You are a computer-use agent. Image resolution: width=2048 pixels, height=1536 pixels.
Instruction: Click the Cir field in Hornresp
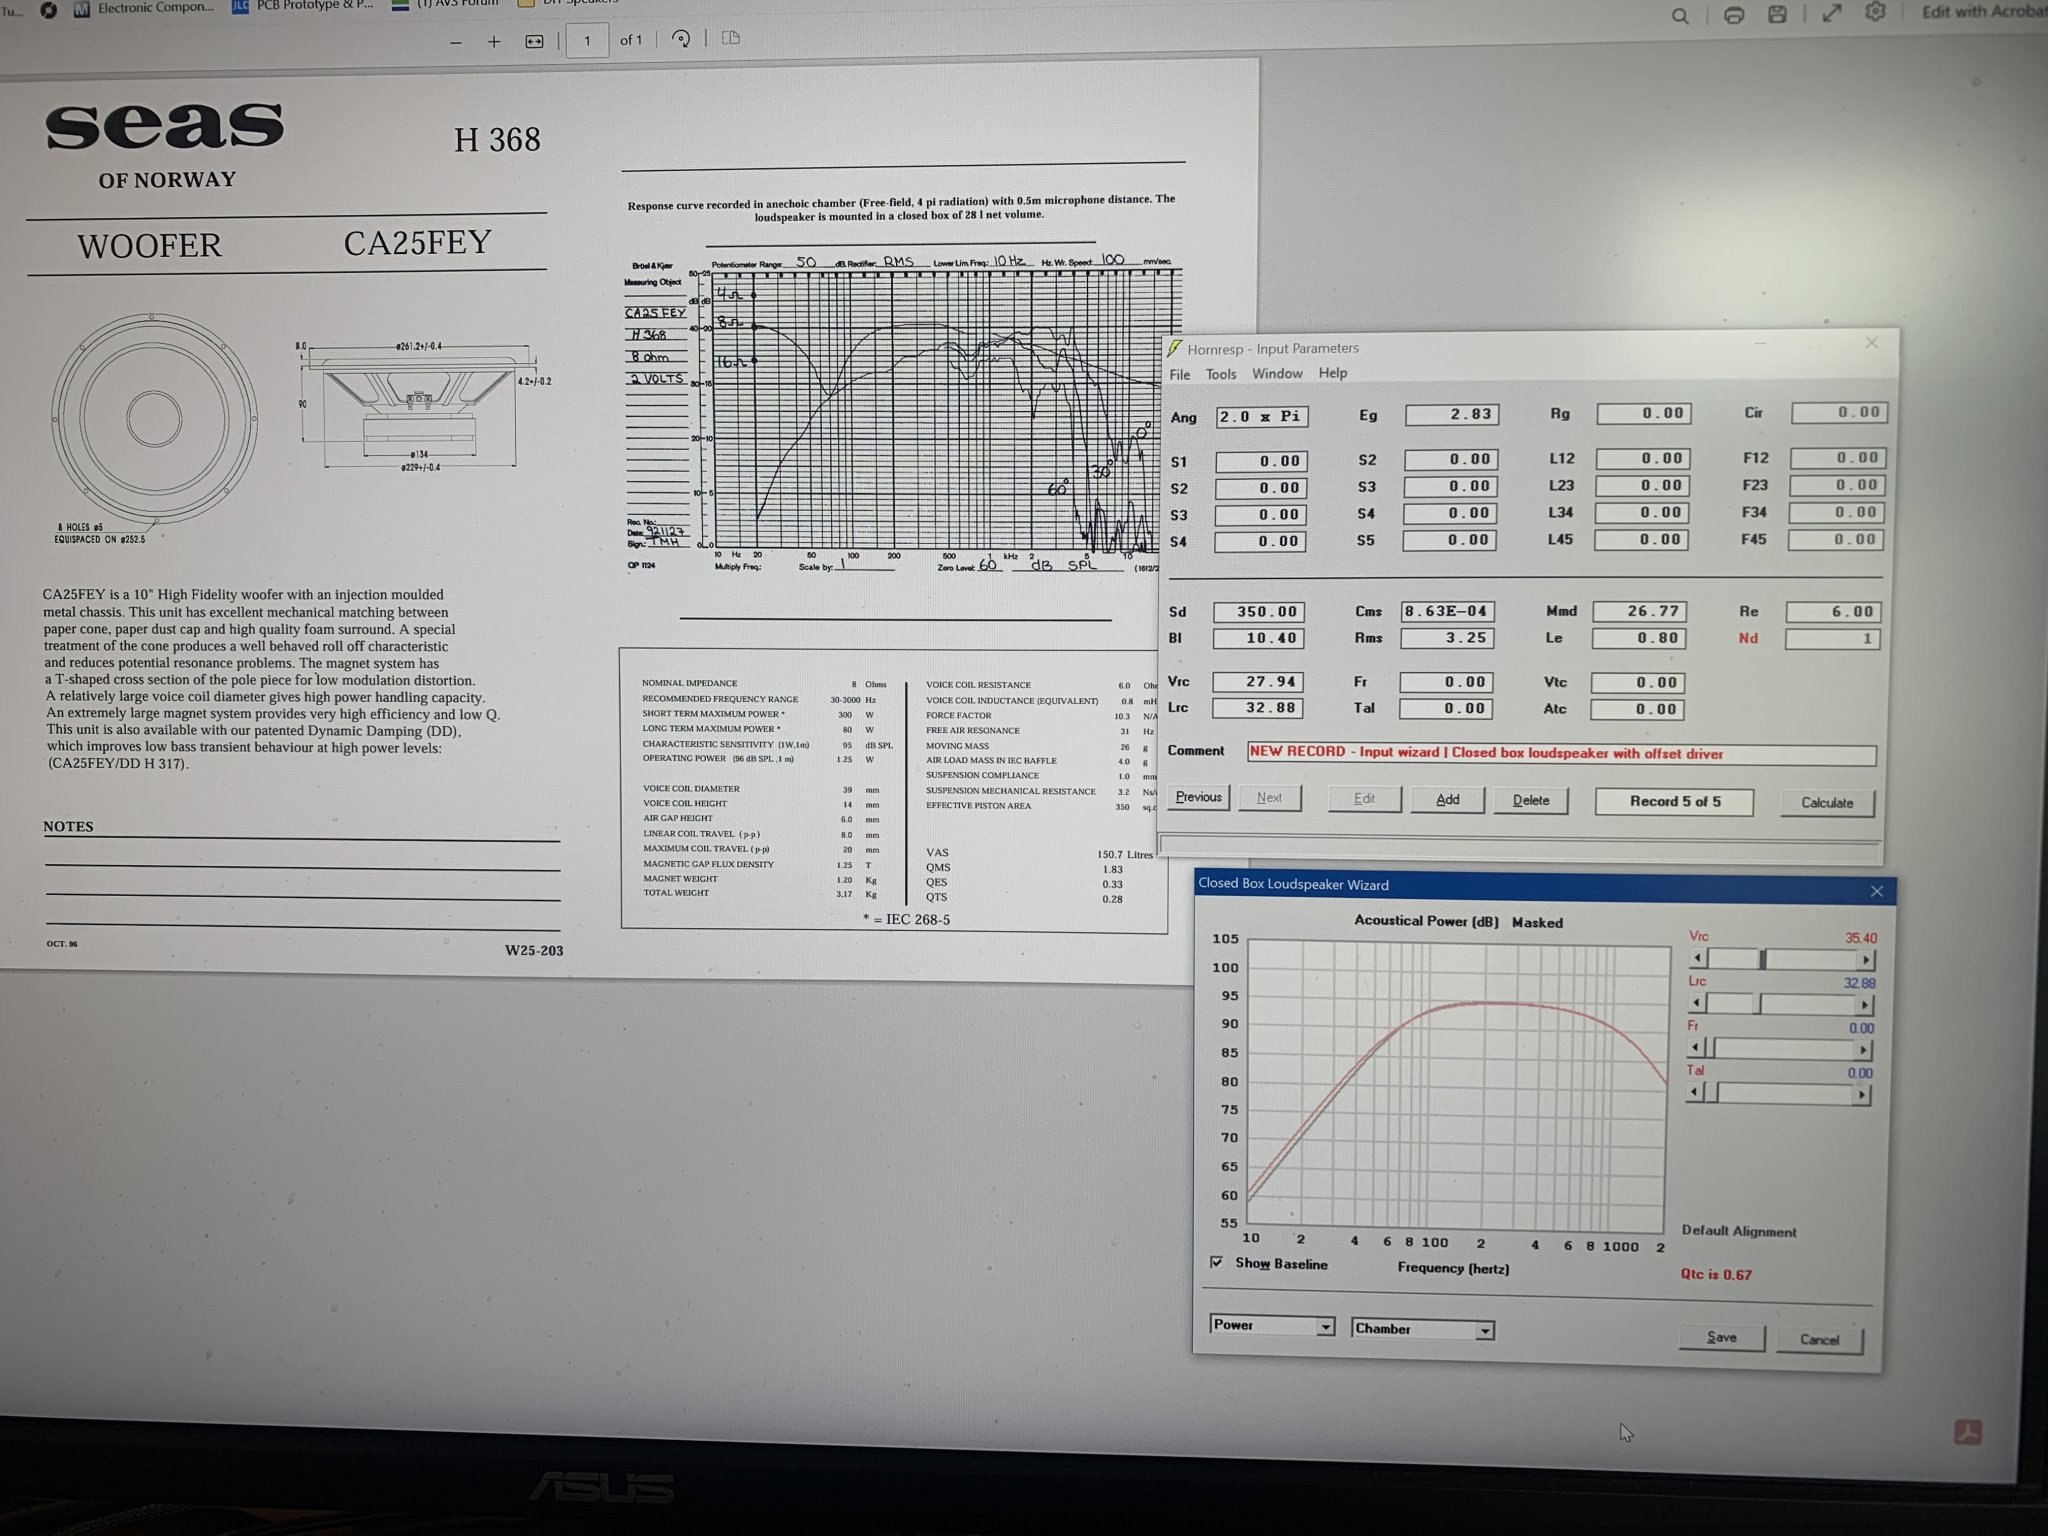(1839, 412)
